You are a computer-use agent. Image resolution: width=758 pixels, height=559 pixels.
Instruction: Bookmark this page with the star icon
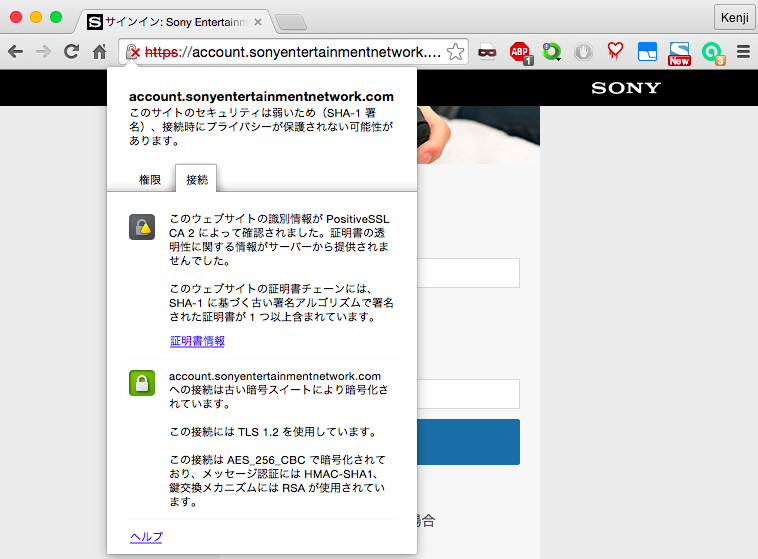(x=455, y=52)
